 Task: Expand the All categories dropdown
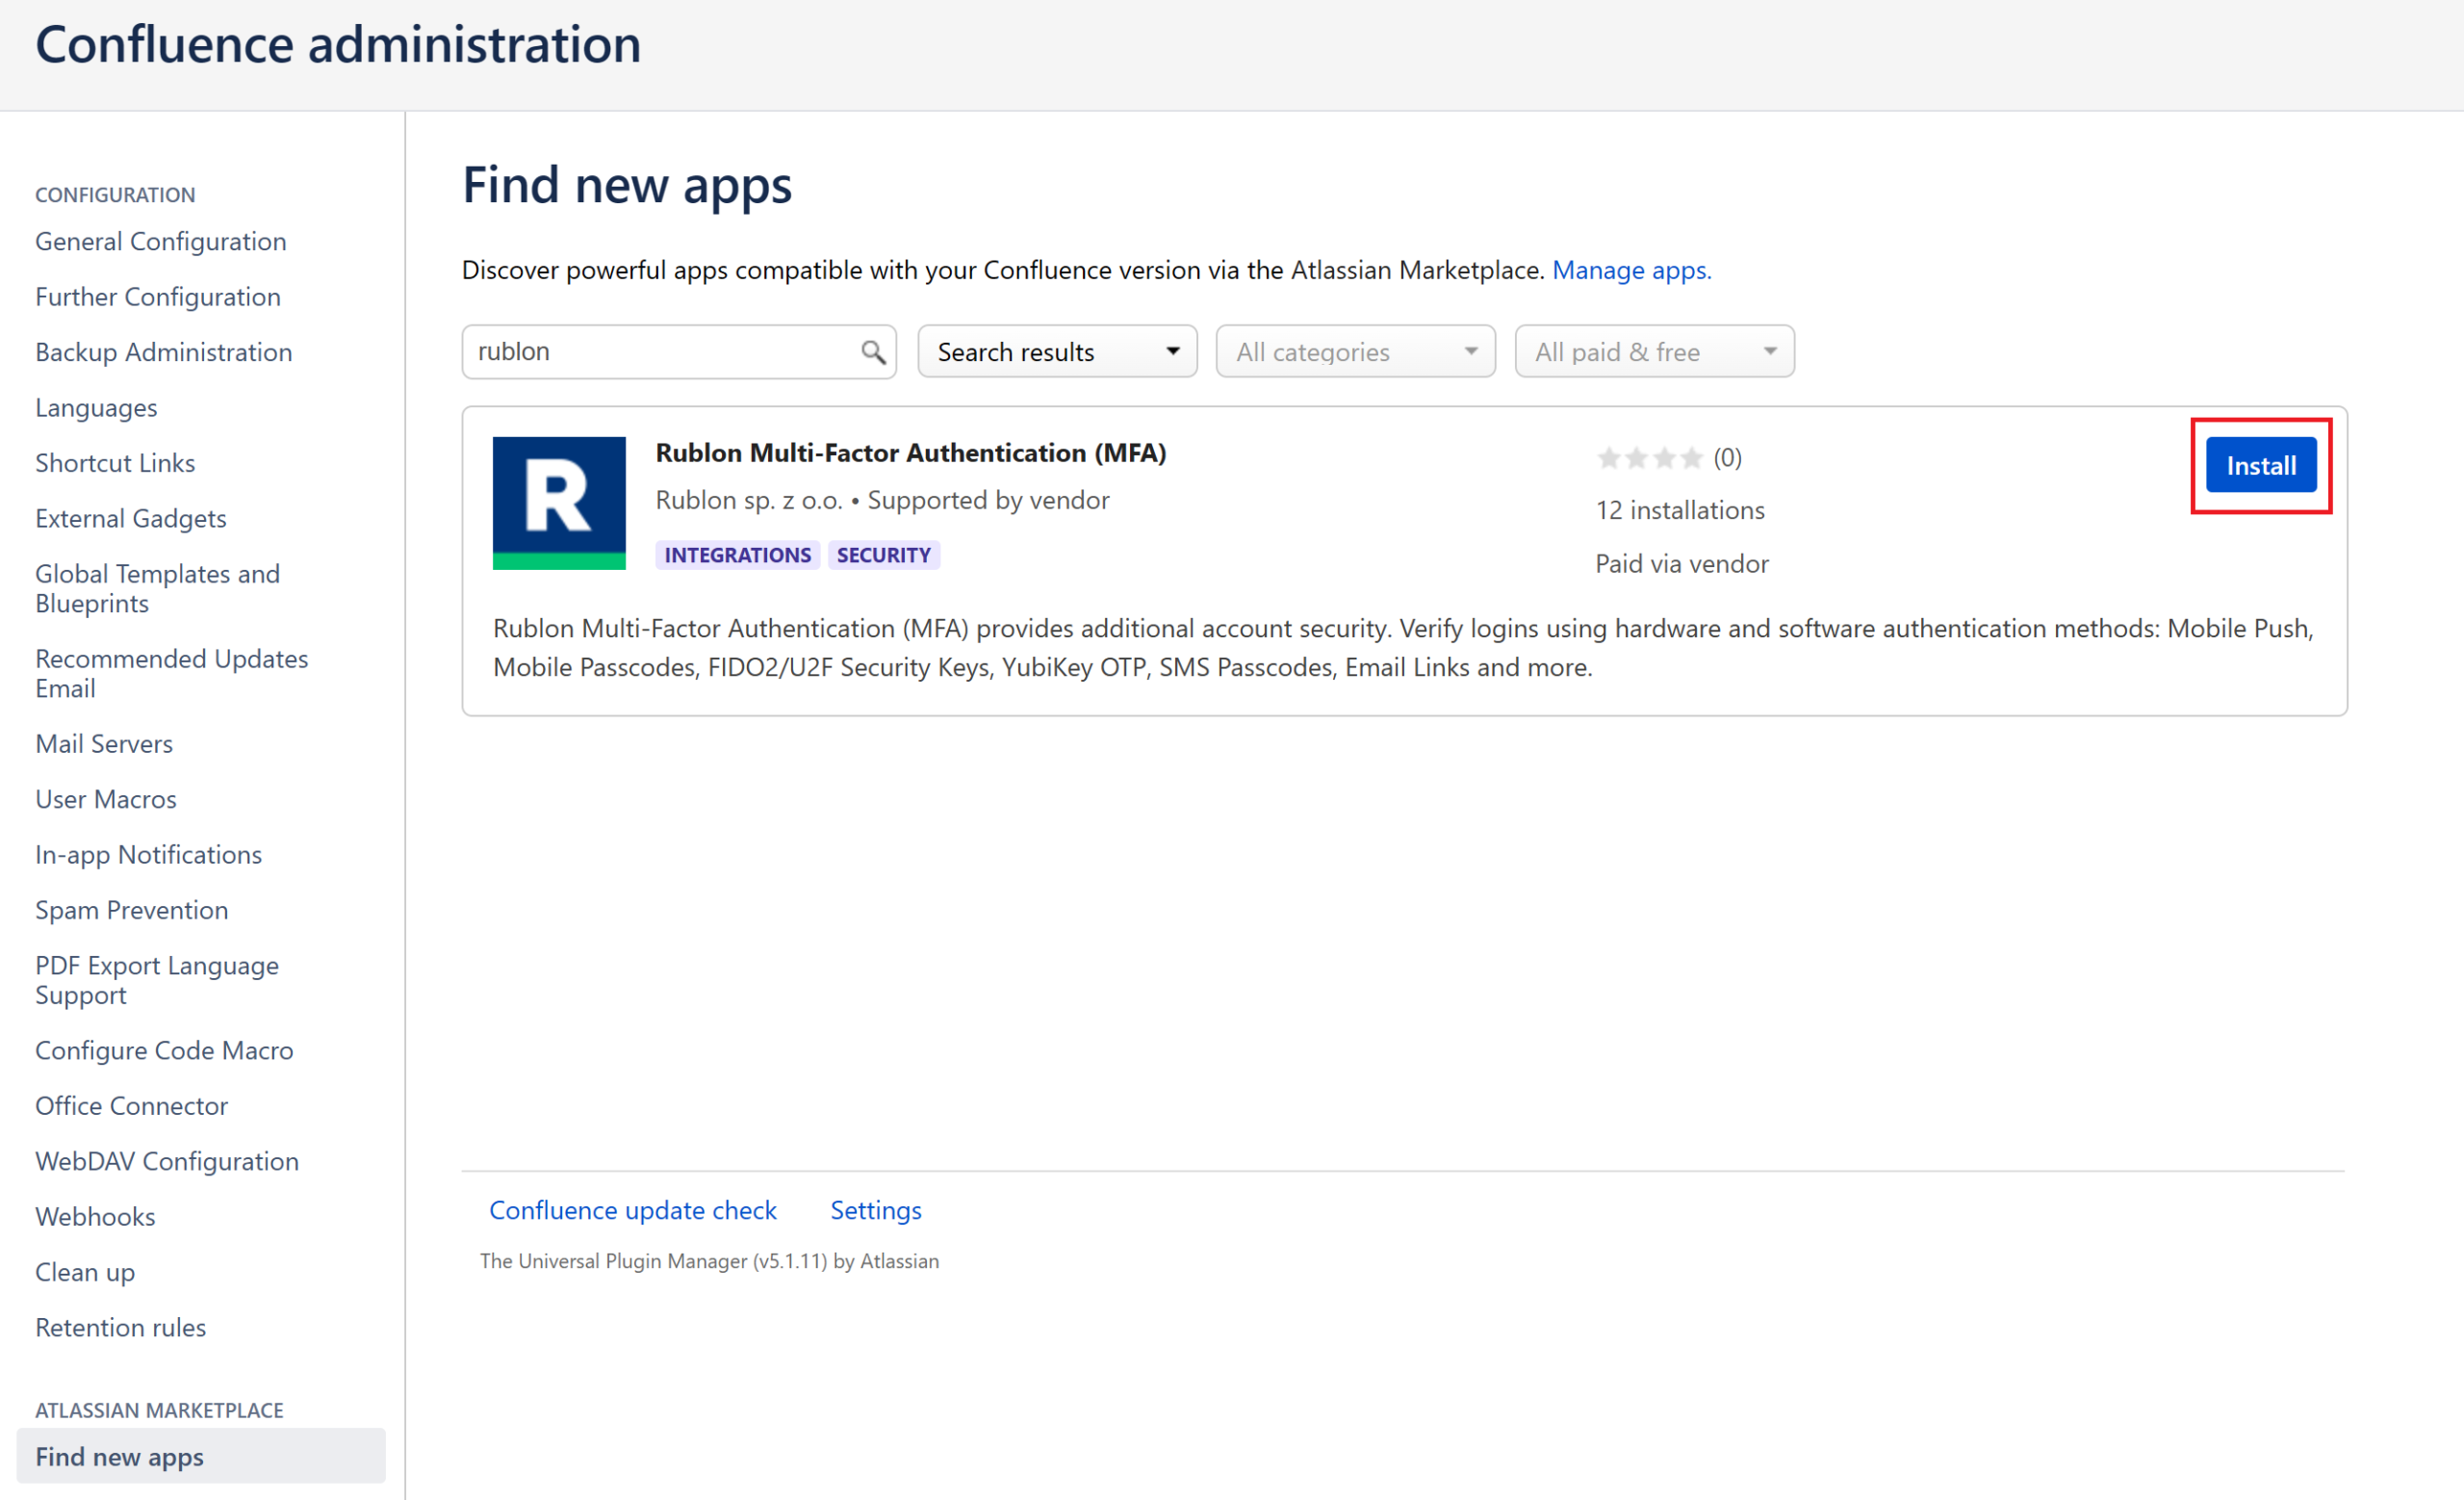point(1354,352)
